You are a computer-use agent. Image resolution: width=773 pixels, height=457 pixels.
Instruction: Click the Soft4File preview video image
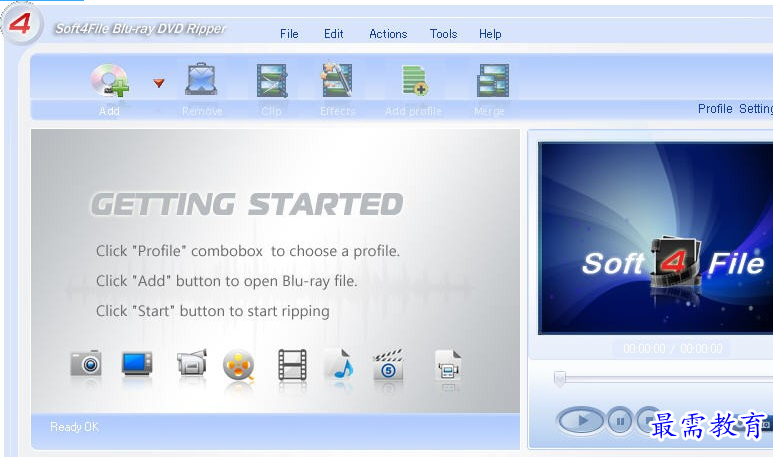656,238
